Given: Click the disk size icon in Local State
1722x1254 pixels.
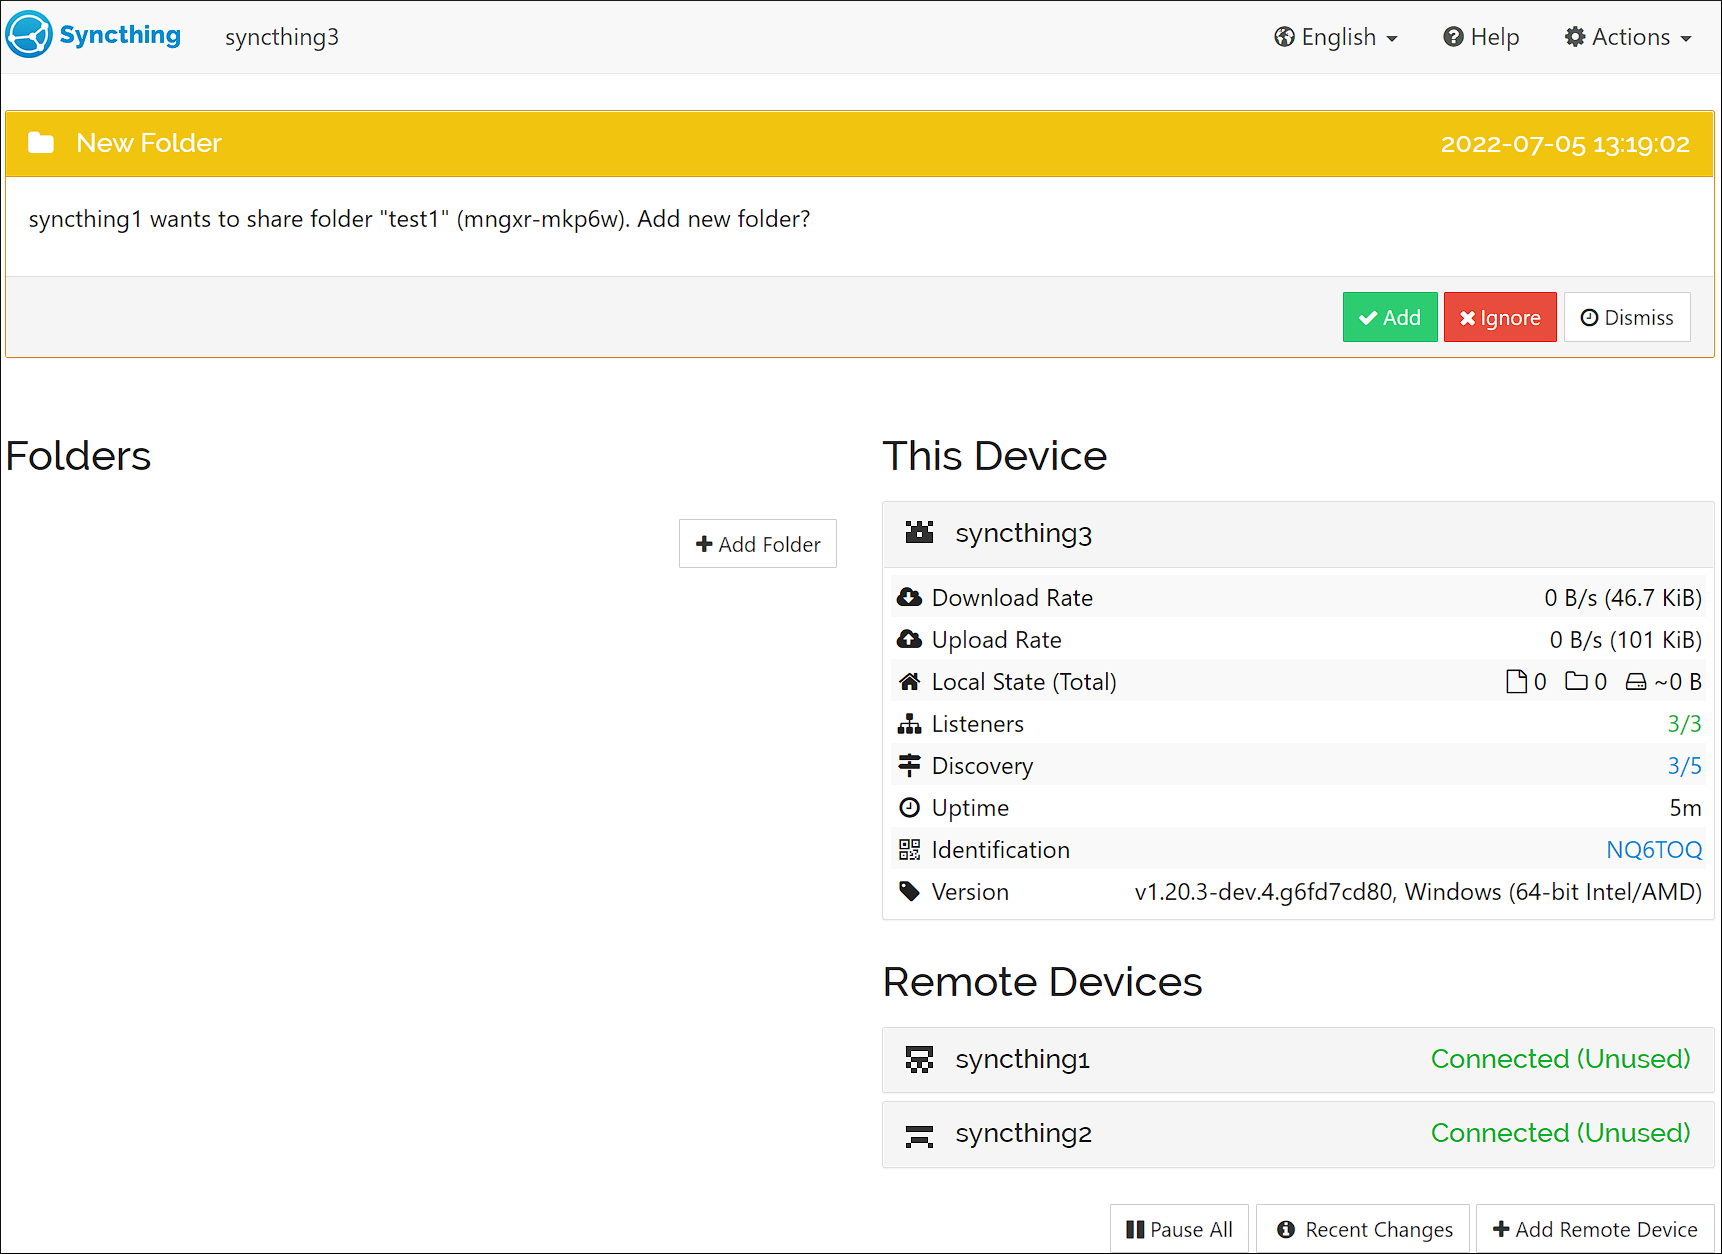Looking at the screenshot, I should [1636, 682].
